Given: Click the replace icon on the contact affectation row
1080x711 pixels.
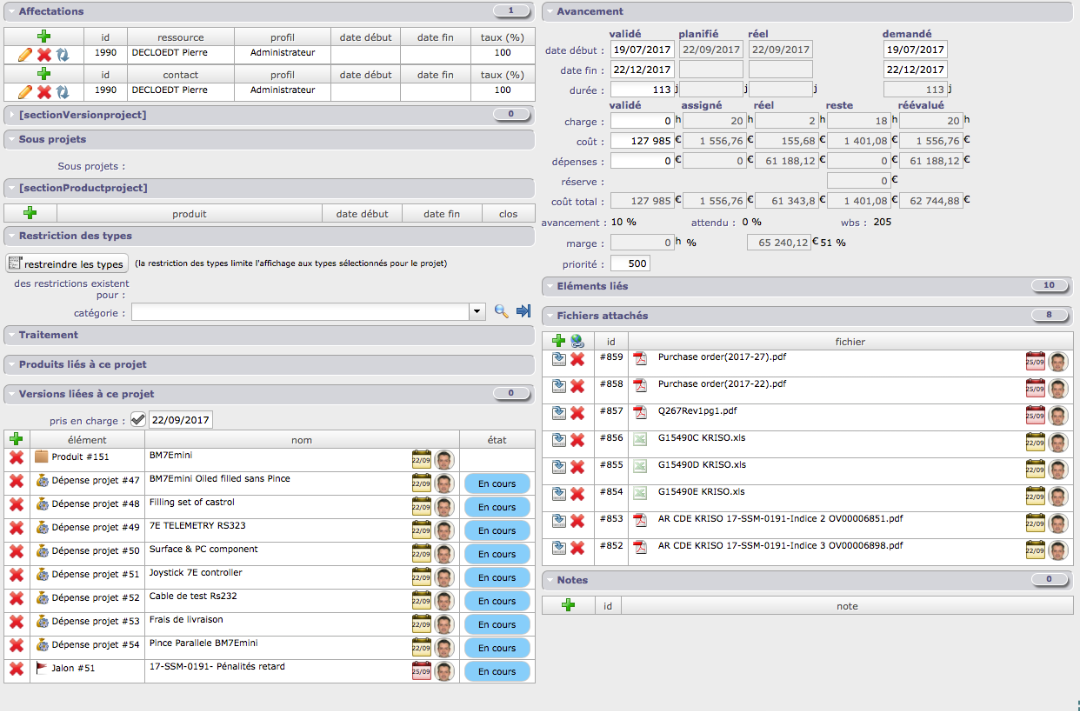Looking at the screenshot, I should 62,92.
